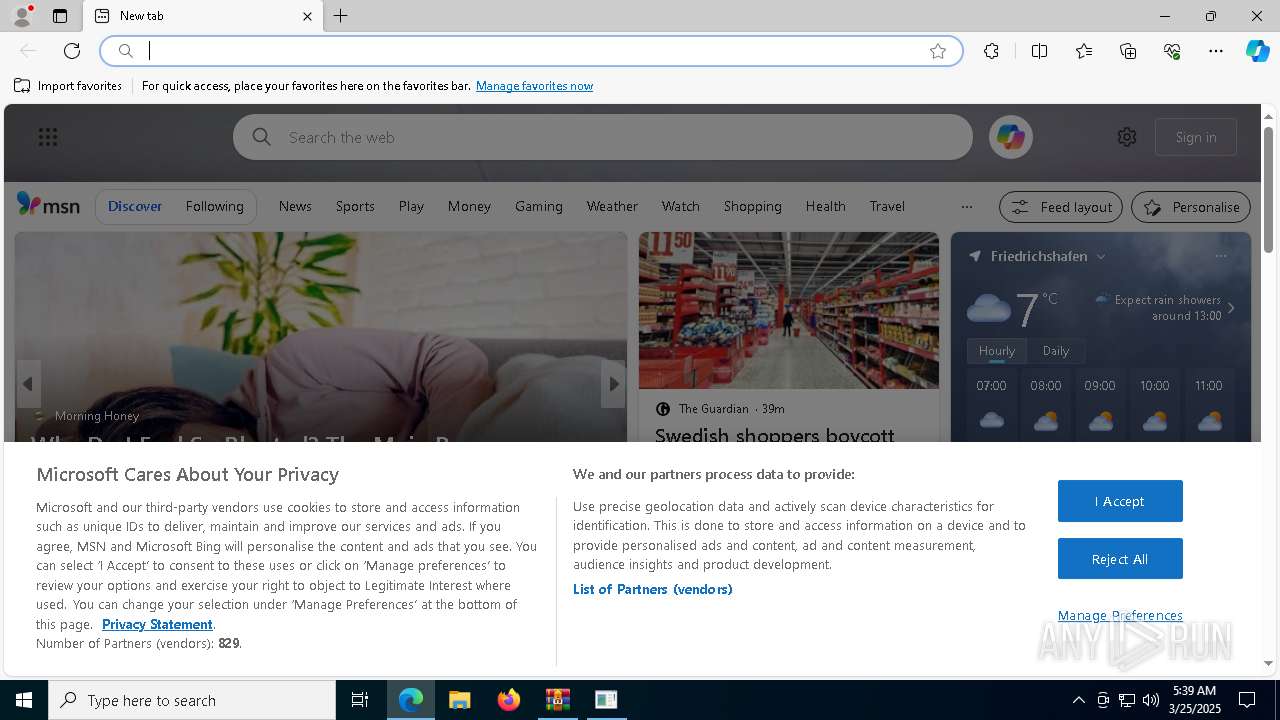1280x720 pixels.
Task: Close the New tab tab
Action: [307, 16]
